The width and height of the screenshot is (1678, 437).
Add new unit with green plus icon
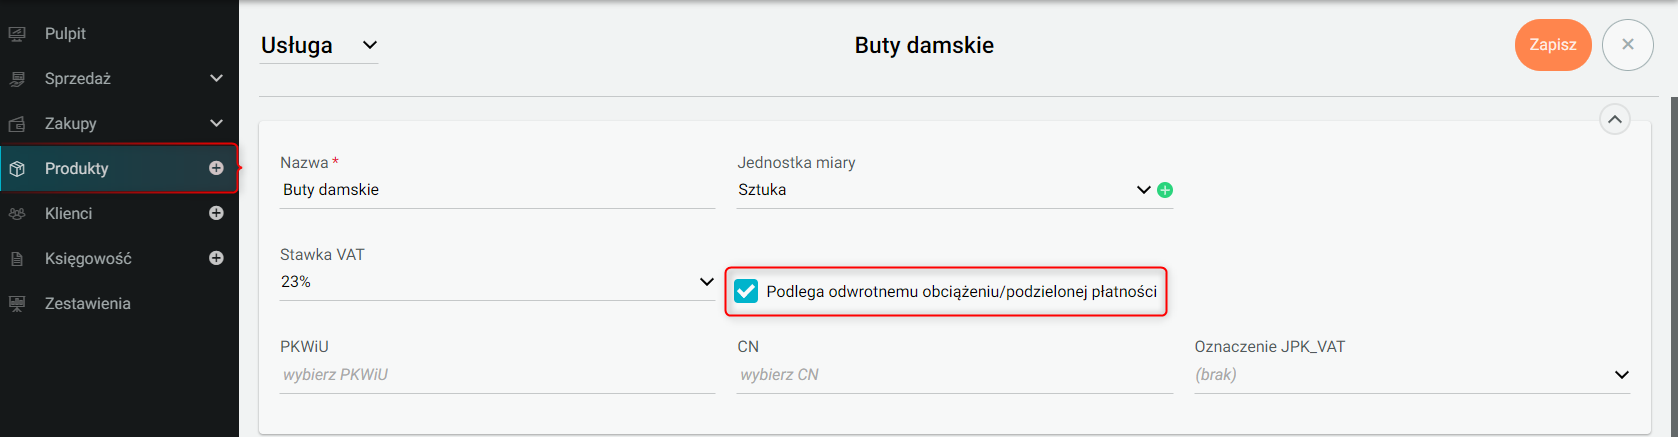click(x=1165, y=190)
